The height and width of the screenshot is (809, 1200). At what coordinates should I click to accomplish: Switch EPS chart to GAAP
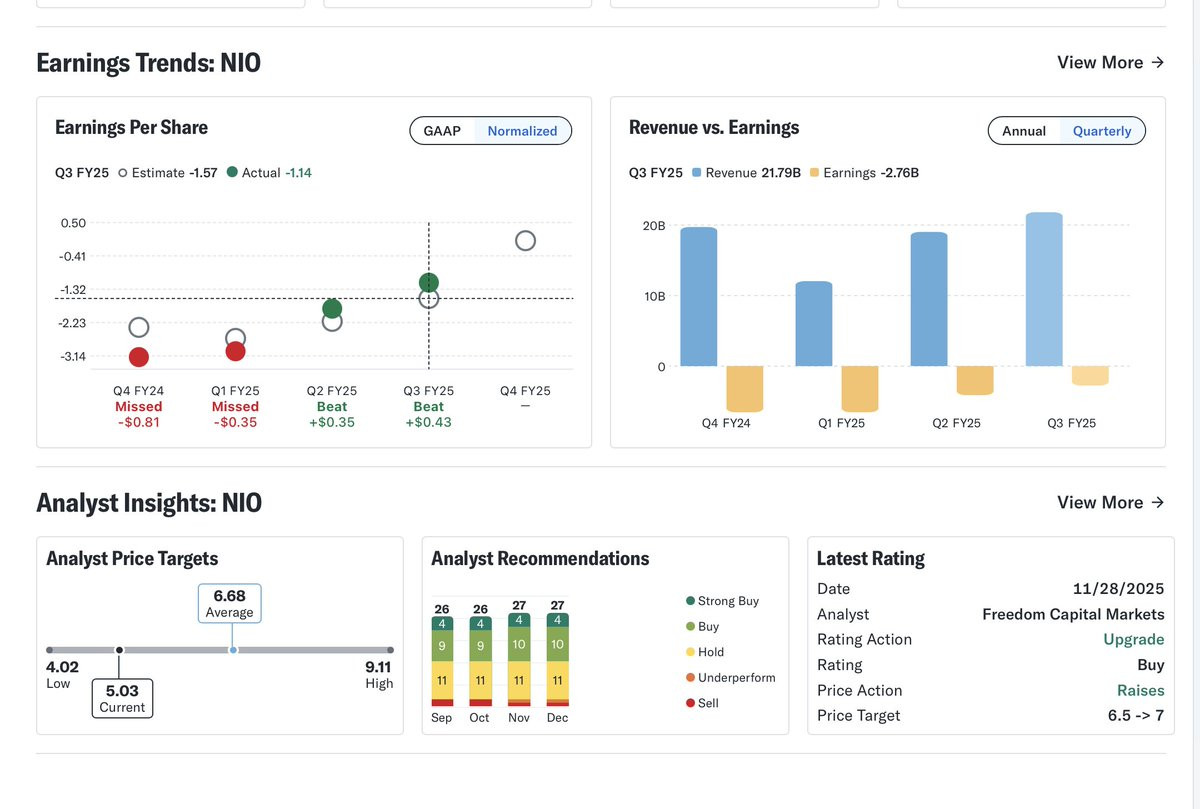442,131
